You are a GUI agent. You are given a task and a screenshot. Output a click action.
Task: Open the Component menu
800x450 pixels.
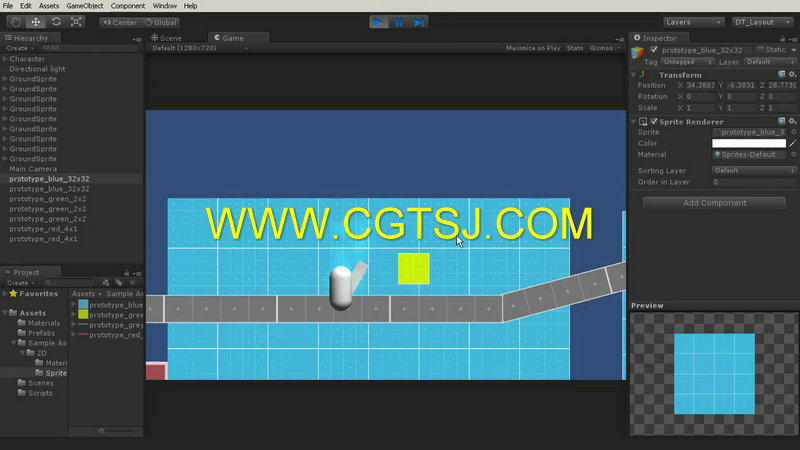tap(128, 6)
